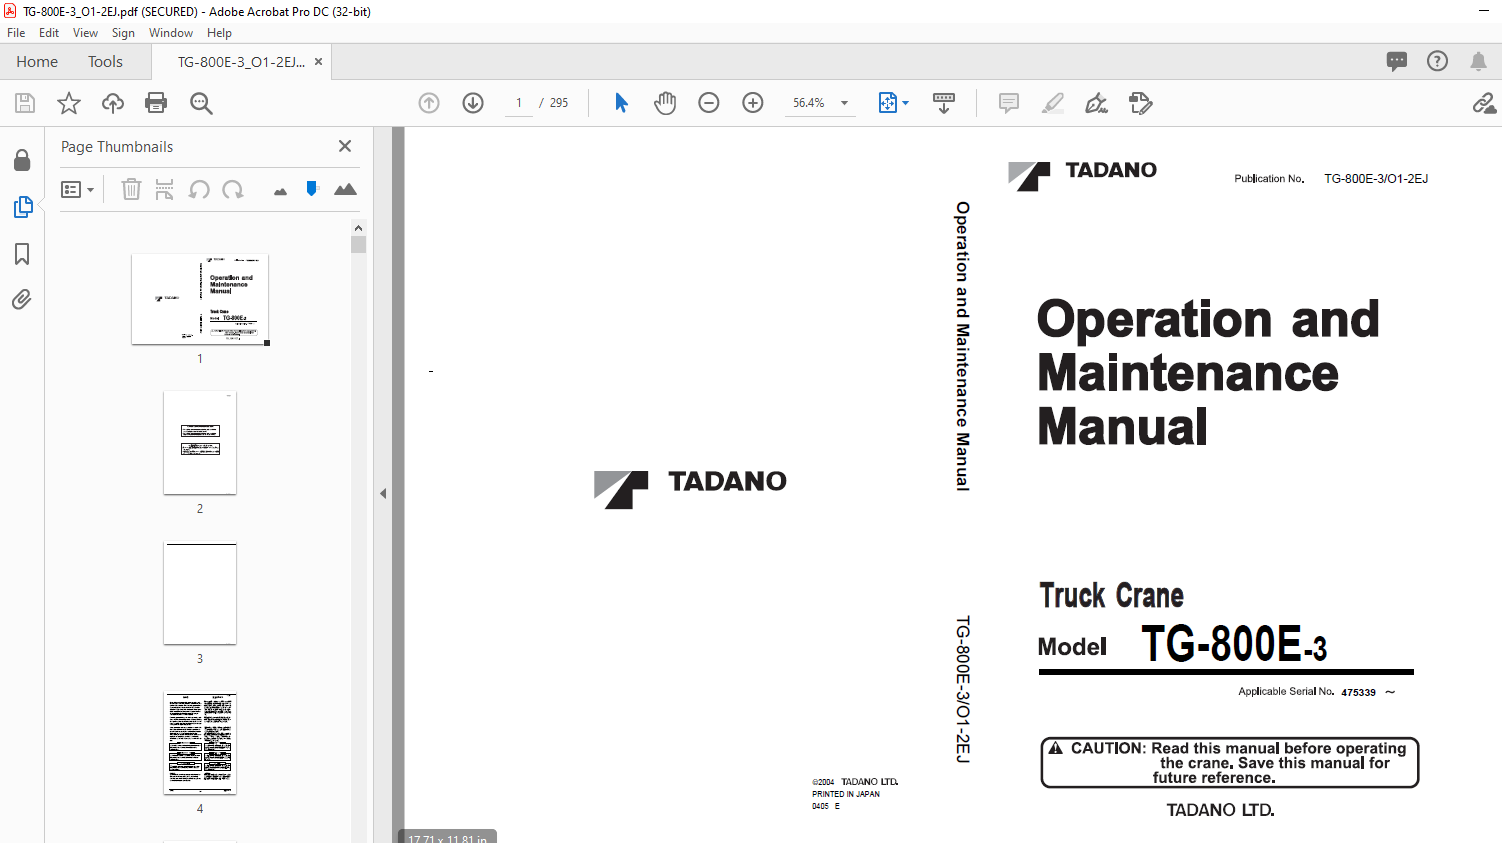Select the TG-800E-3_O1-2EJ document tab
This screenshot has height=843, width=1502.
(241, 62)
